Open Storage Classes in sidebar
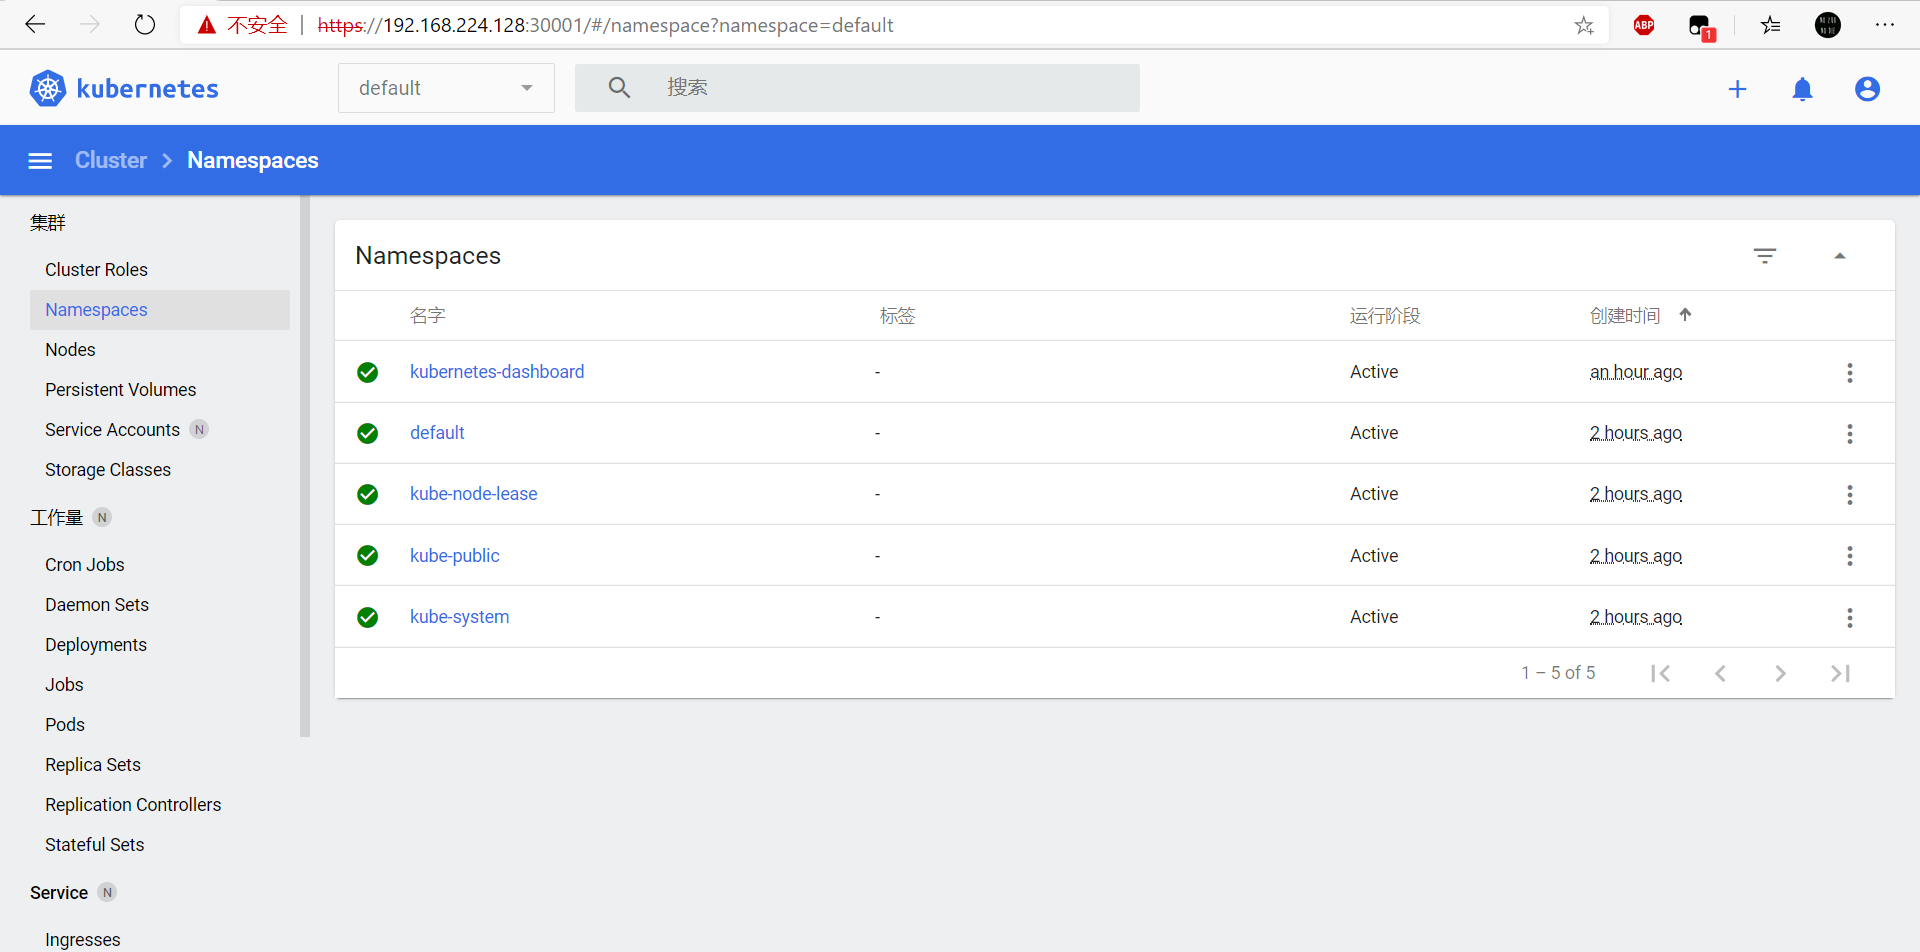Screen dimensions: 1920x952 pyautogui.click(x=108, y=470)
